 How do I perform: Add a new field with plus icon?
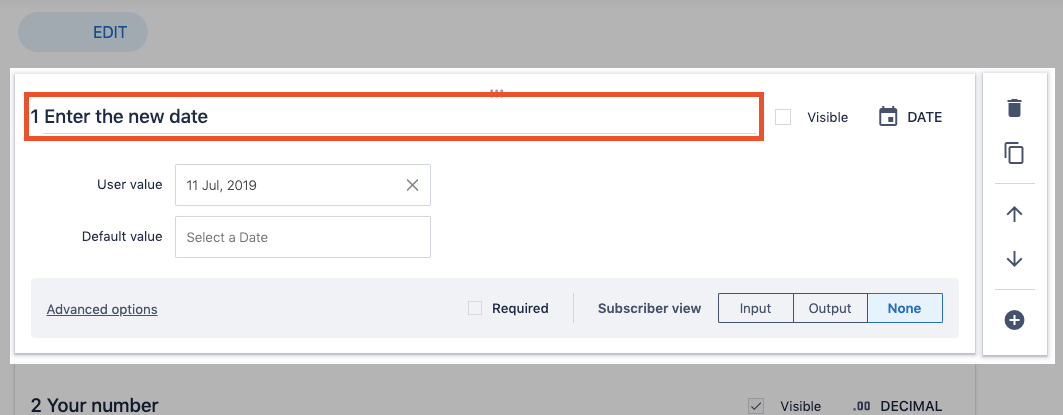pos(1014,320)
